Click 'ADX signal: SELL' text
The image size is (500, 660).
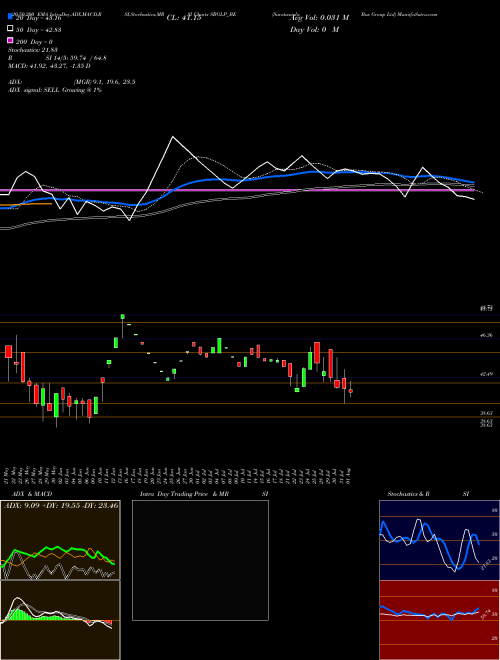point(34,90)
